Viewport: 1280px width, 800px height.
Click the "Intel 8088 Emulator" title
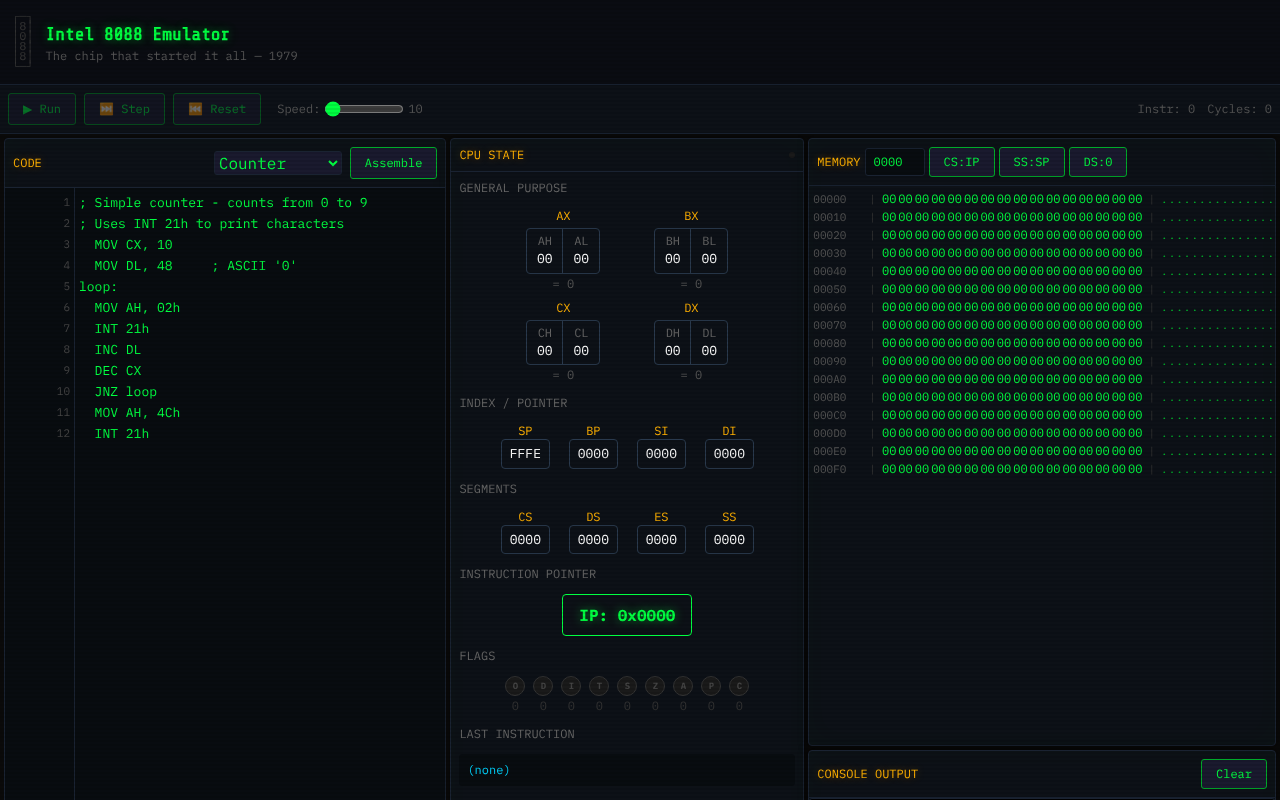point(138,34)
